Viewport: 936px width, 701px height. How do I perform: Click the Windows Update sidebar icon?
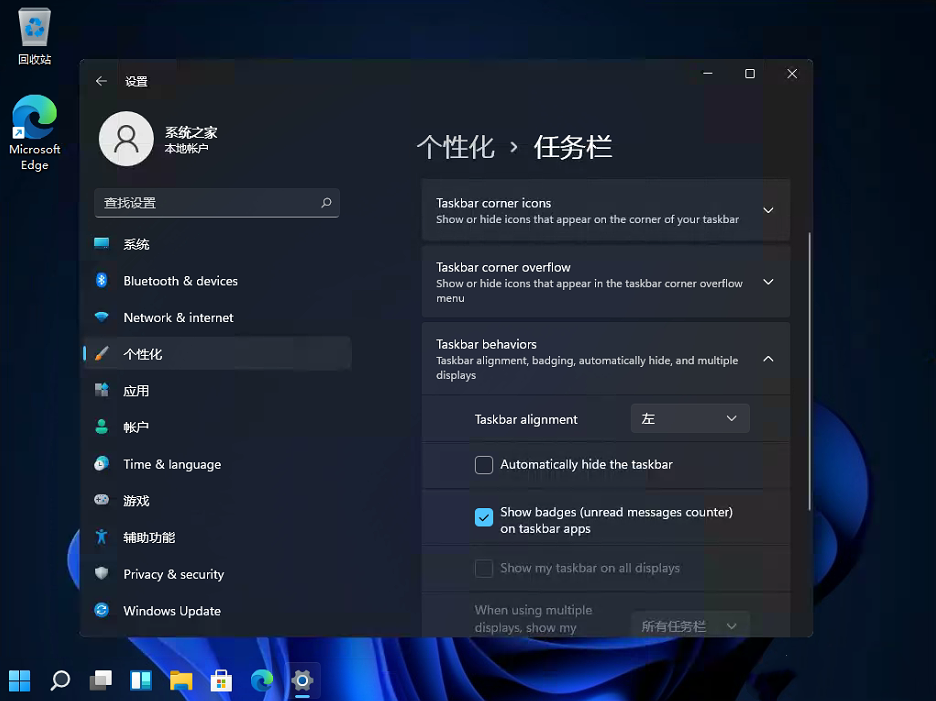pyautogui.click(x=101, y=610)
